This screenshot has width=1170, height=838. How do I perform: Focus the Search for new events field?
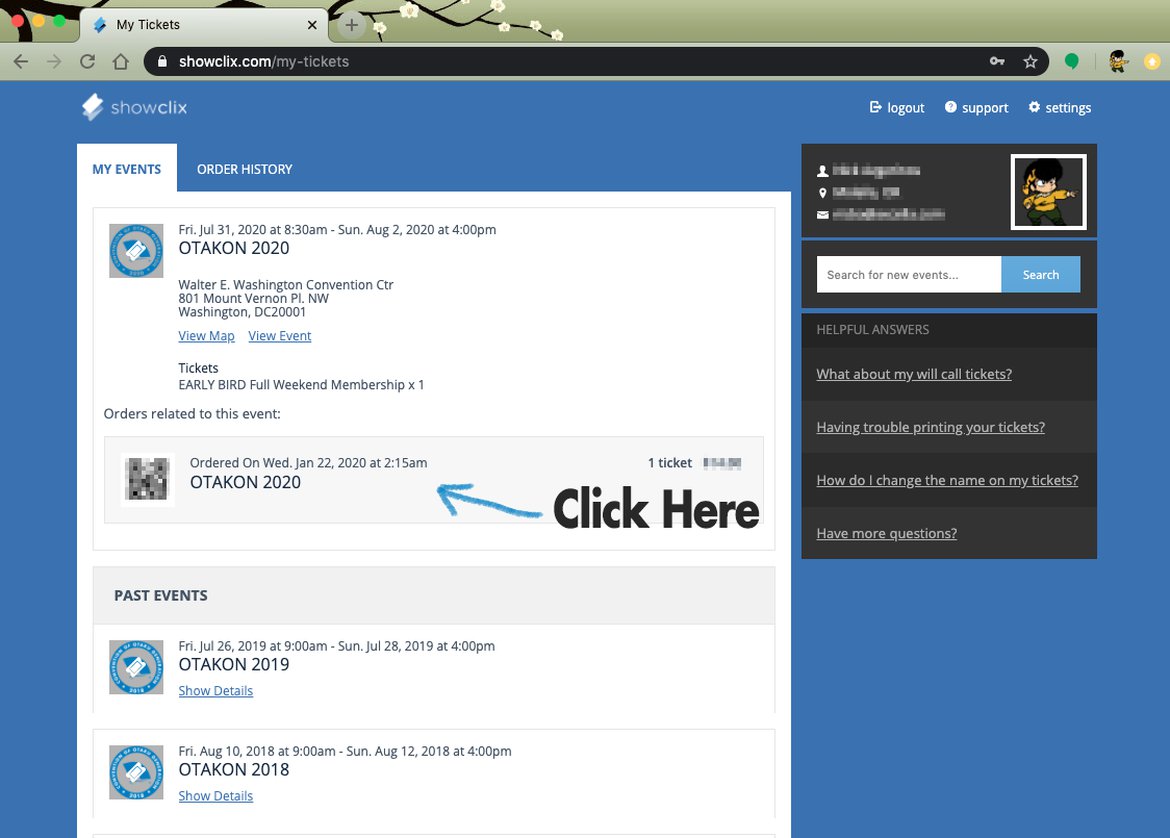(x=909, y=275)
